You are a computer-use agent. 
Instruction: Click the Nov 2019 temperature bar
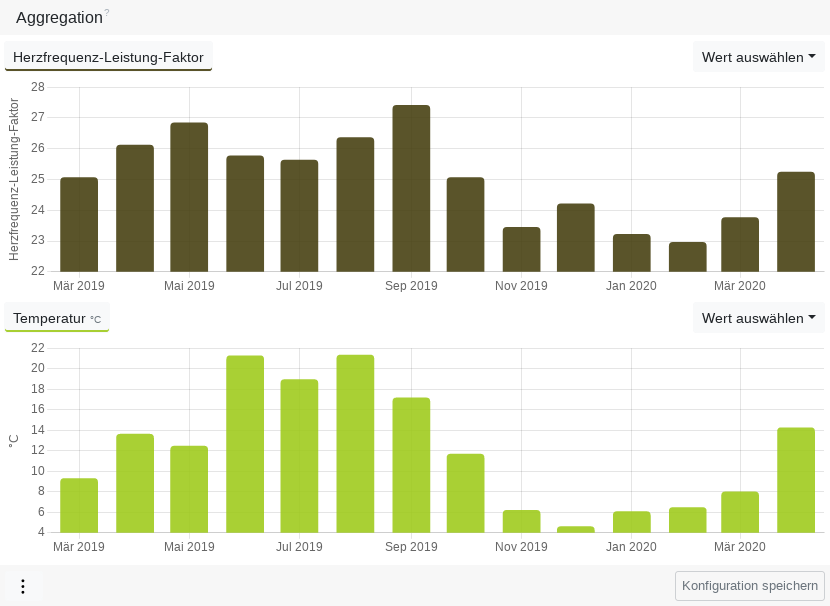pos(521,521)
